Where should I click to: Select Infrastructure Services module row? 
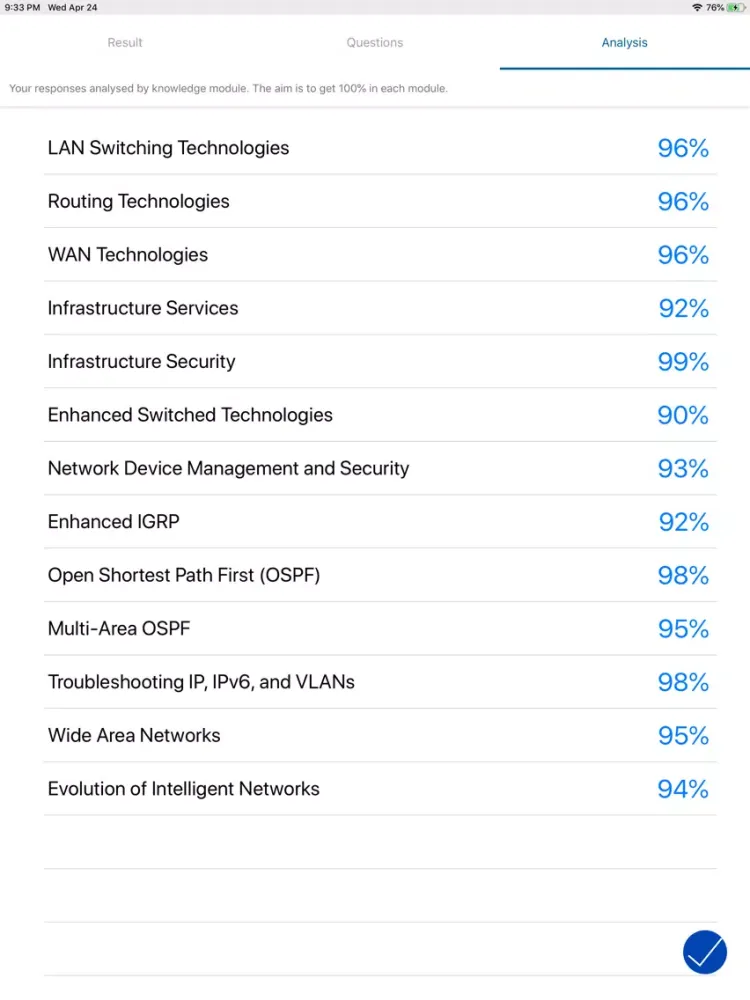click(143, 308)
